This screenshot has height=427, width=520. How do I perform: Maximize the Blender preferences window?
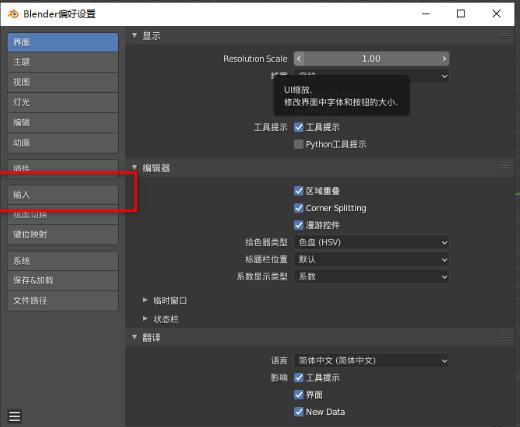point(461,14)
